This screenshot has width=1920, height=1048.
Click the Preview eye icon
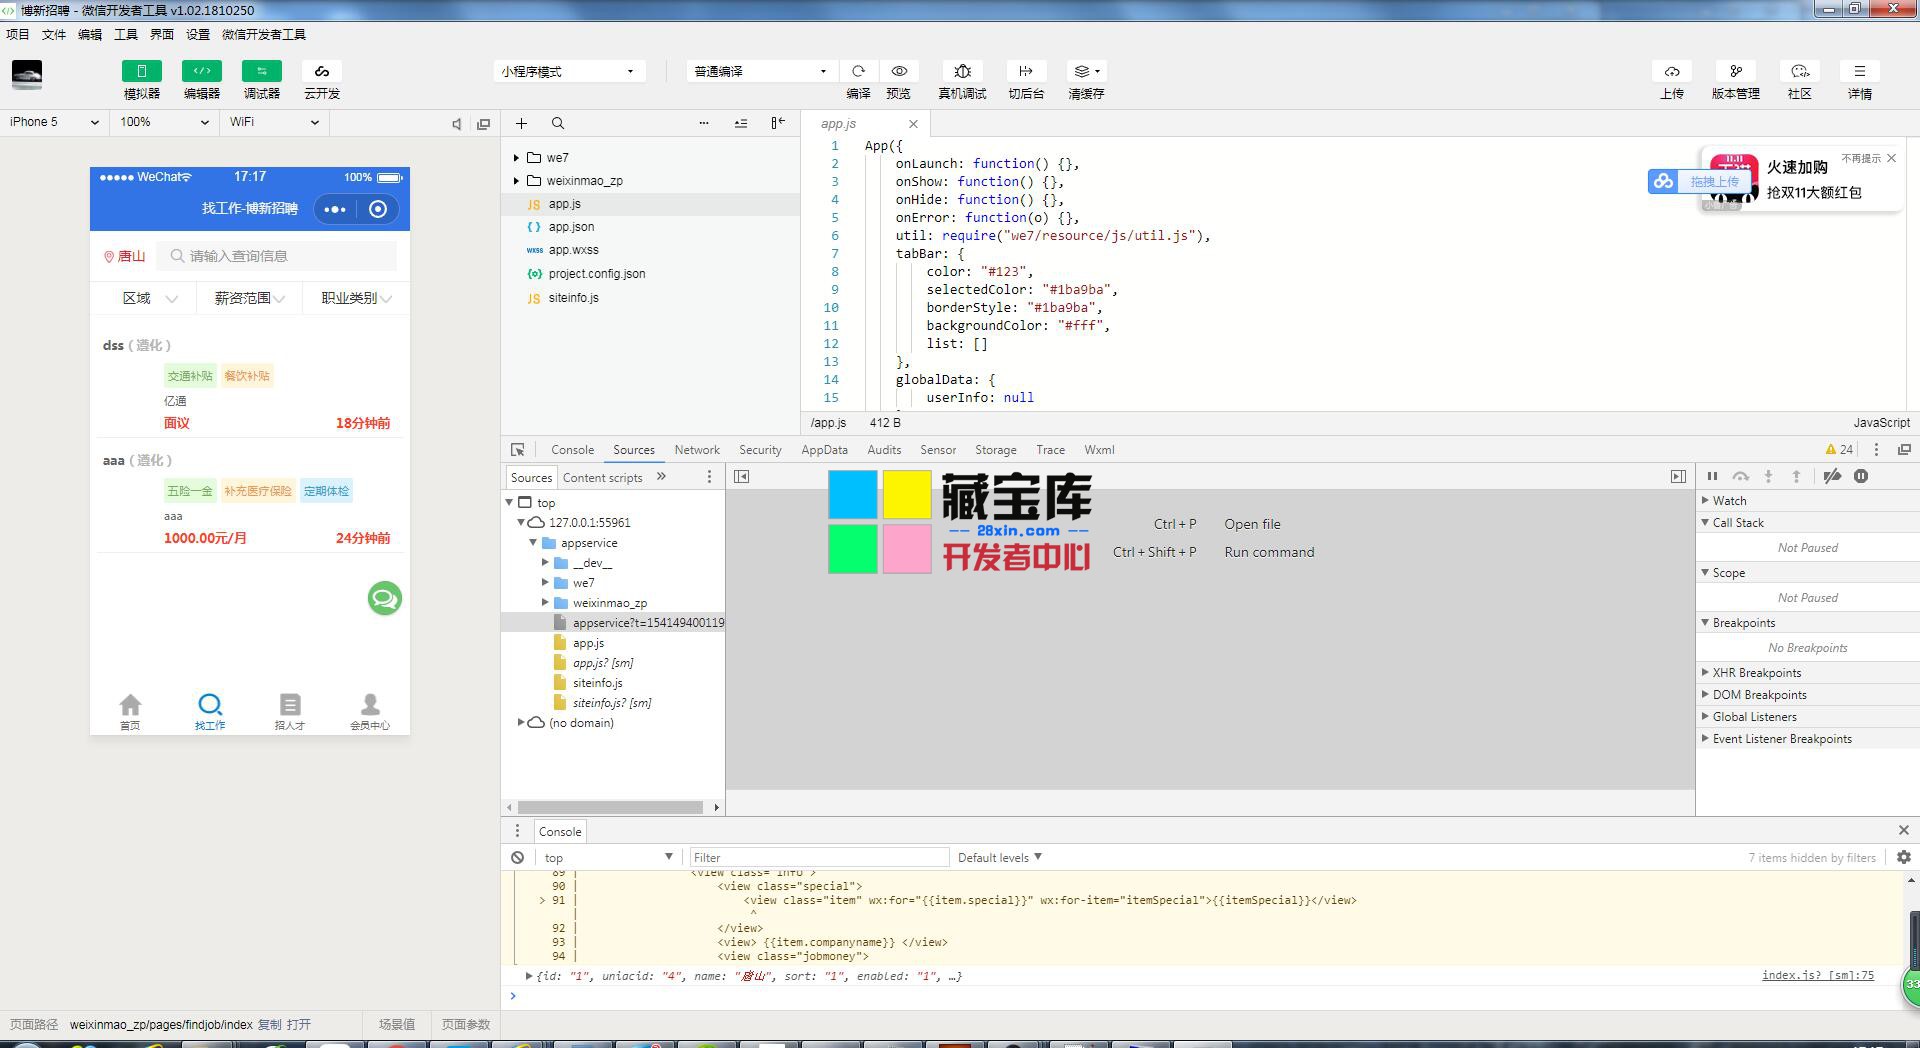coord(899,71)
